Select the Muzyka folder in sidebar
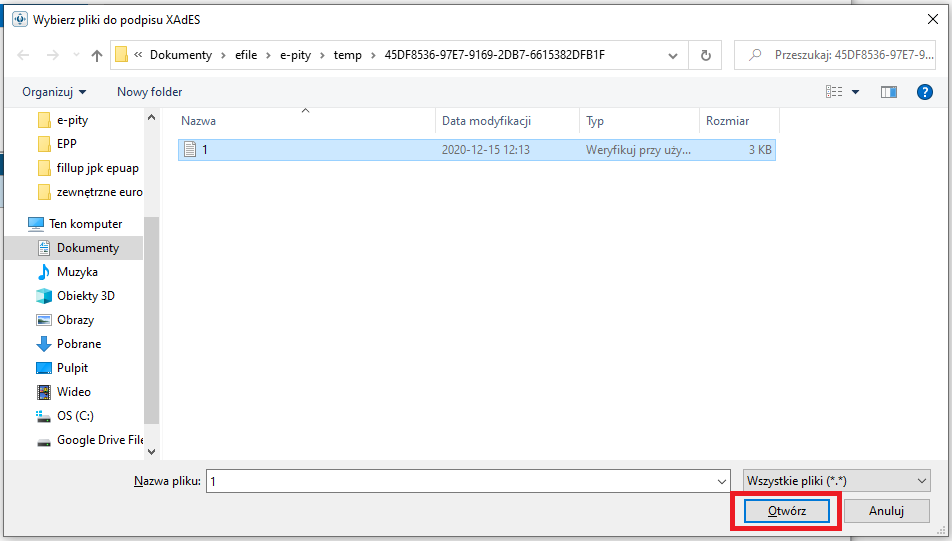The image size is (952, 541). point(77,272)
